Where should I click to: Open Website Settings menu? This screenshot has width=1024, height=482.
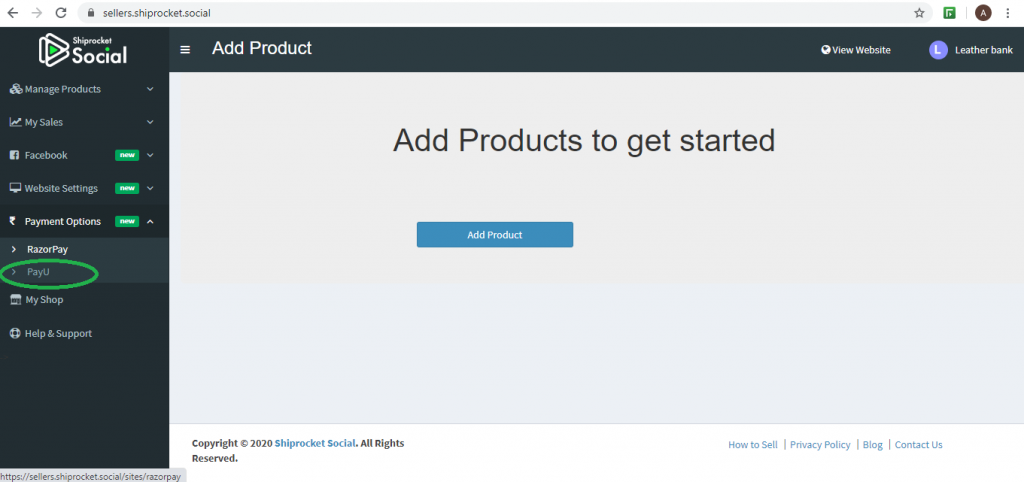pyautogui.click(x=84, y=188)
